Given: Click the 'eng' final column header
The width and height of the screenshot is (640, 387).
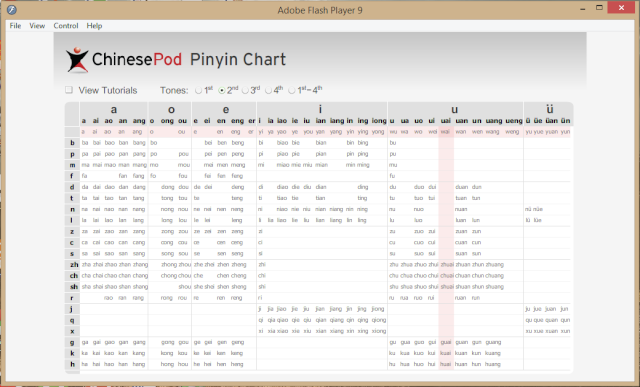Looking at the screenshot, I should point(237,121).
